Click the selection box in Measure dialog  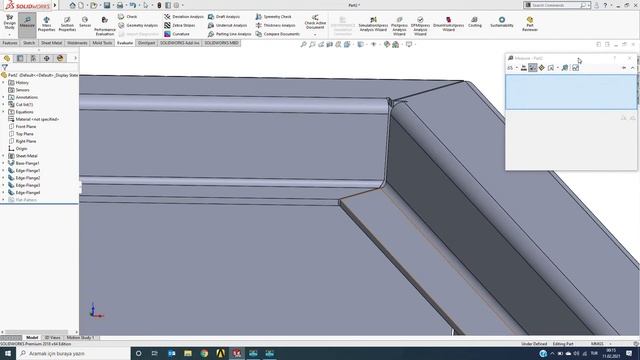[x=571, y=92]
